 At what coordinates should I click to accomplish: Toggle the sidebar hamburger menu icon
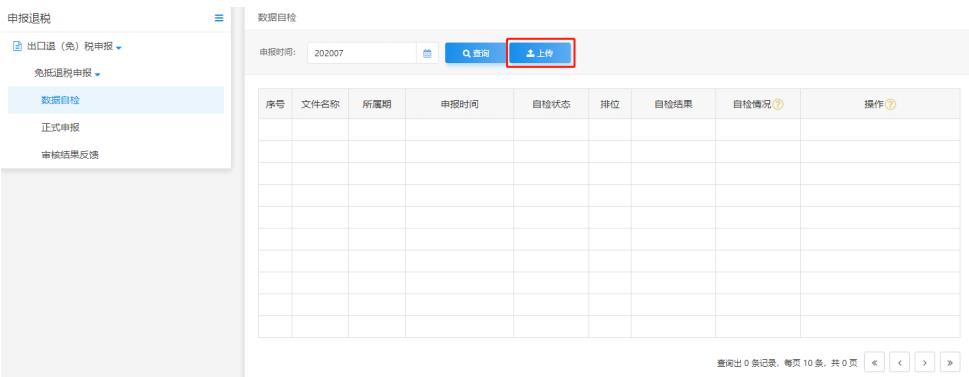(x=219, y=19)
